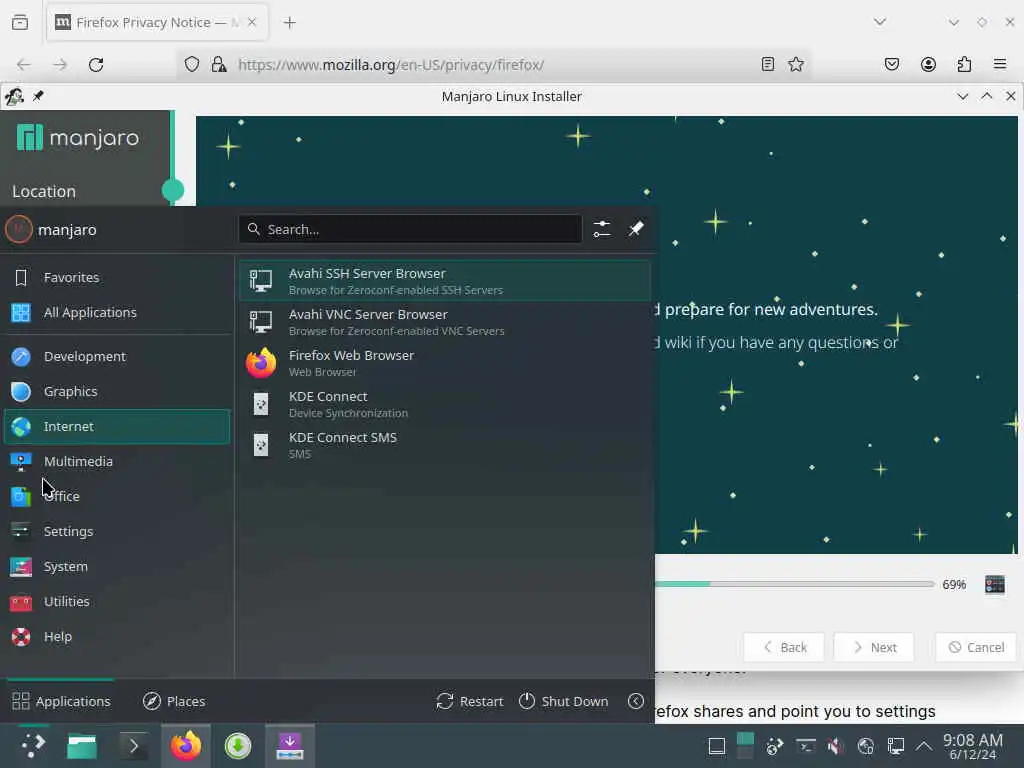This screenshot has height=768, width=1024.
Task: Open the installer window menu icon
Action: [x=14, y=97]
